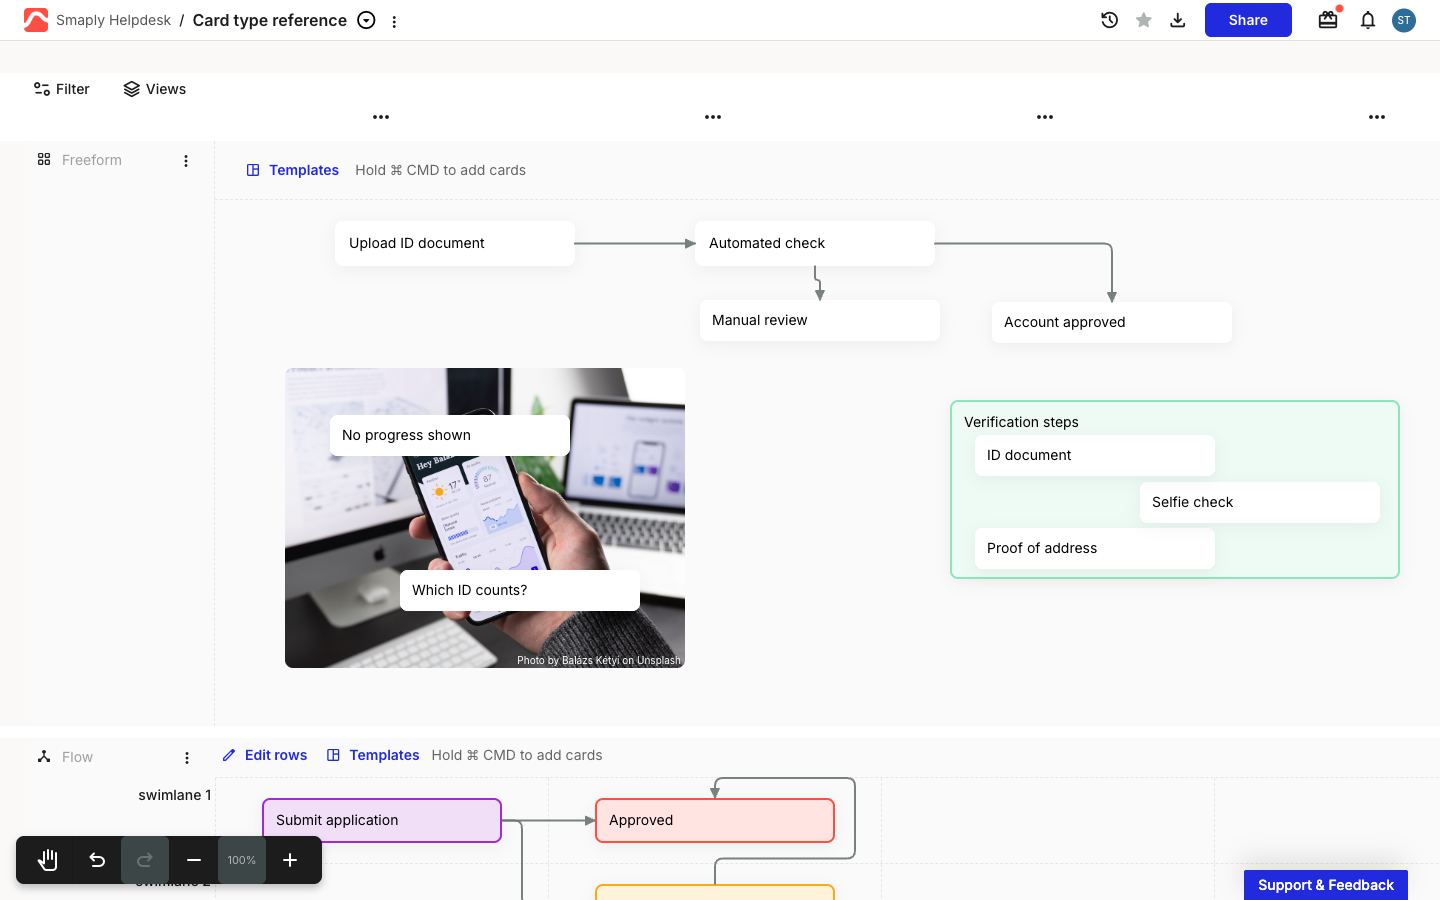Select the Upload ID document card

click(455, 243)
